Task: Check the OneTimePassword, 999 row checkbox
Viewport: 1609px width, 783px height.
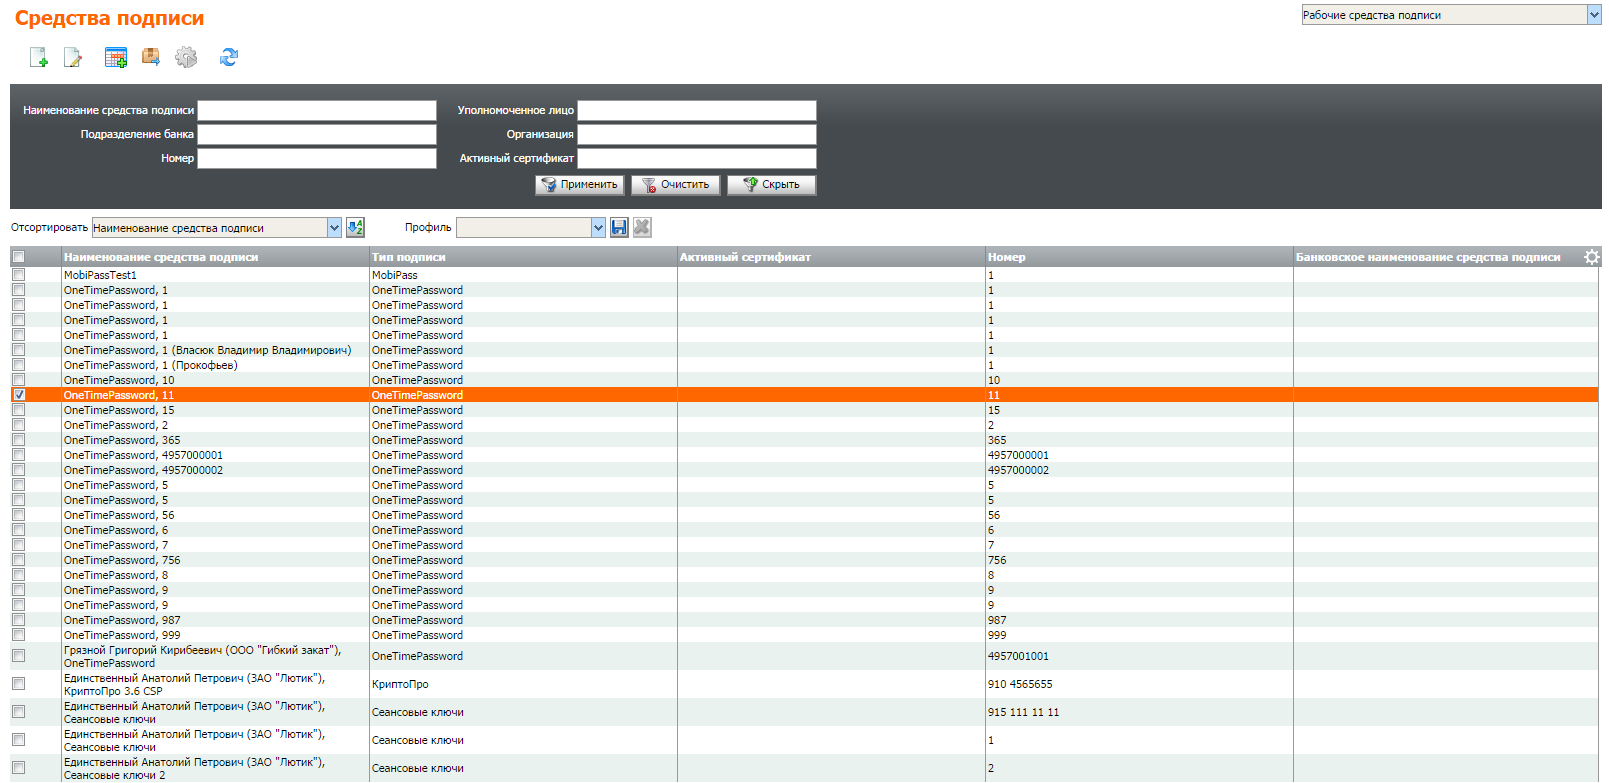Action: 18,635
